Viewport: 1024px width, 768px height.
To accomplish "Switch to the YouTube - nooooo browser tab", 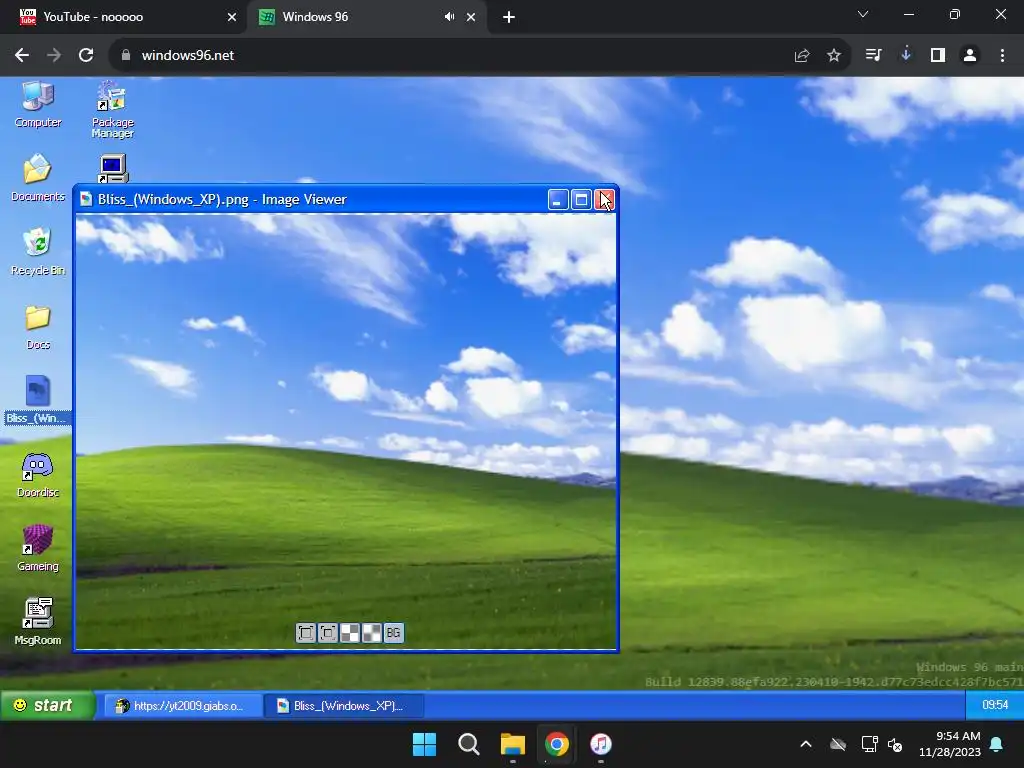I will pos(124,17).
